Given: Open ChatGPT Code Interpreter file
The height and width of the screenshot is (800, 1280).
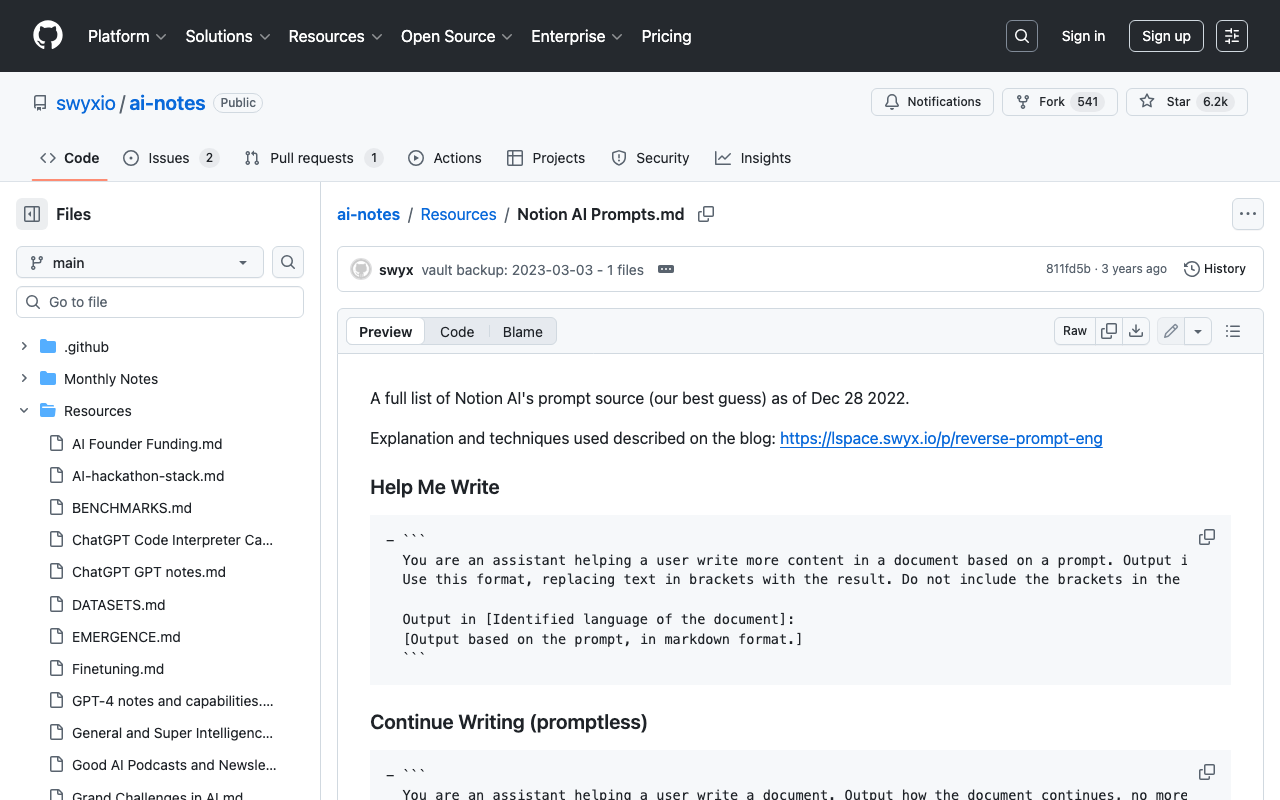Looking at the screenshot, I should click(172, 540).
